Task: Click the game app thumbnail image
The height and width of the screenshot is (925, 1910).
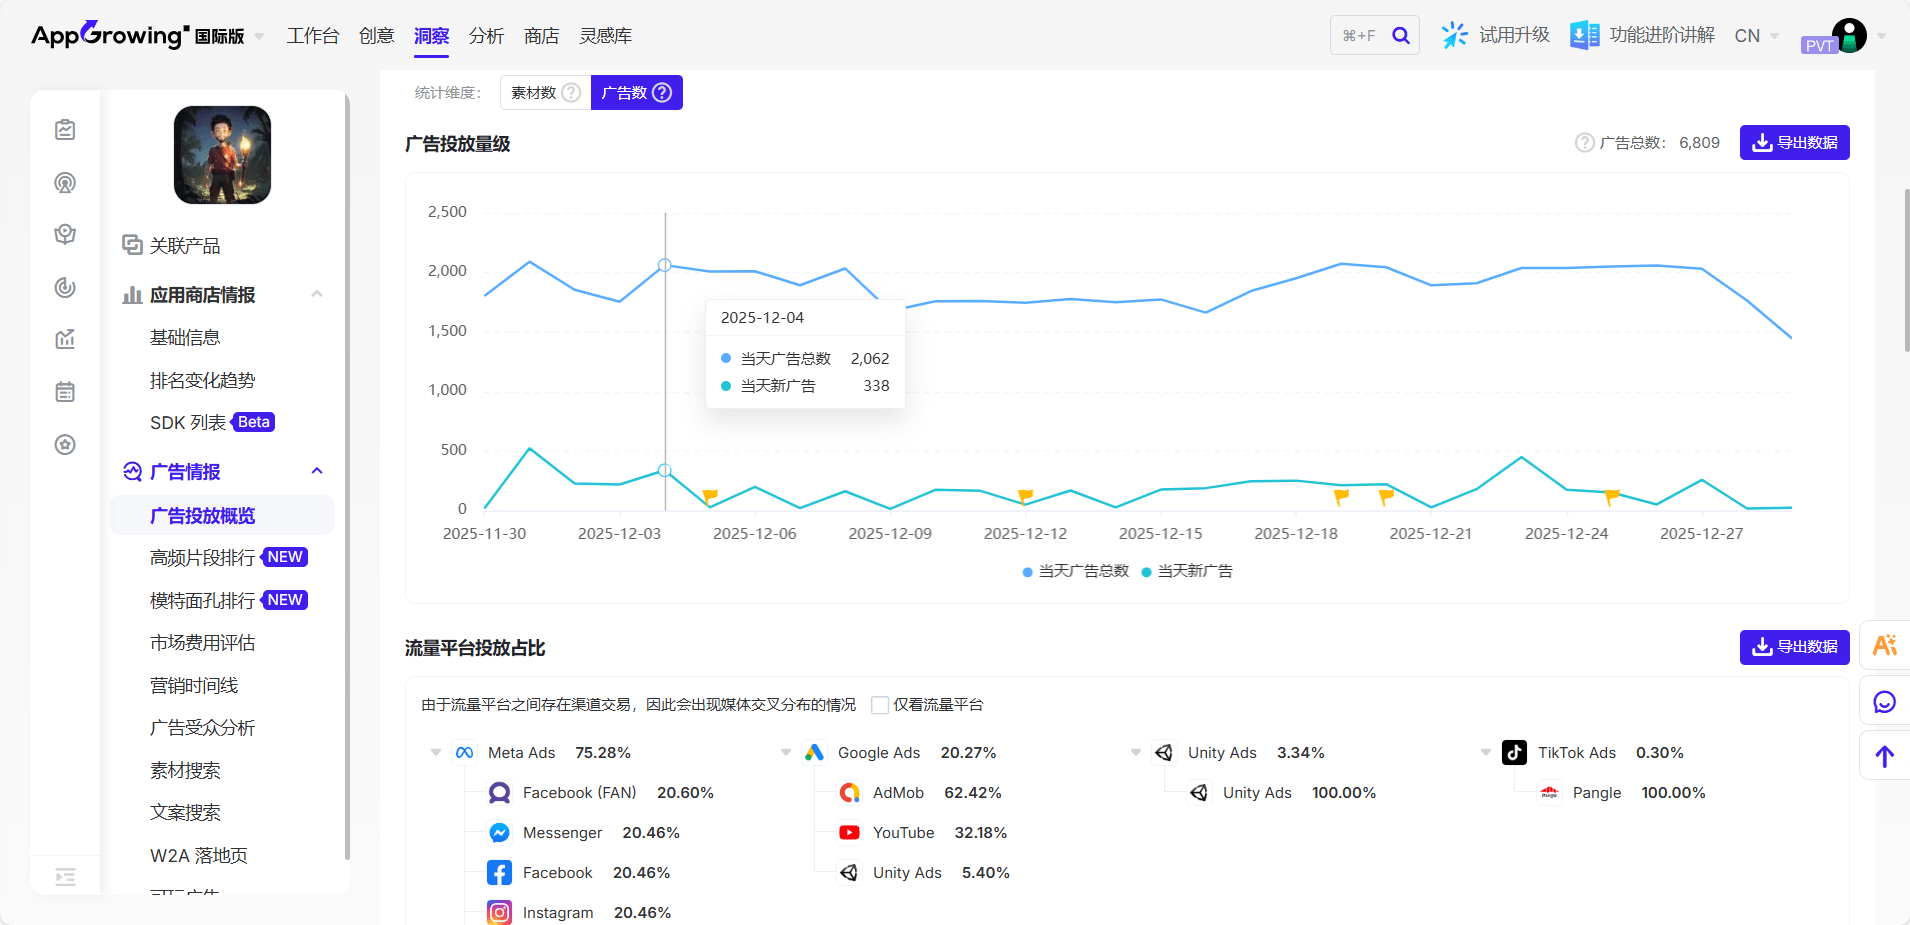Action: [222, 155]
